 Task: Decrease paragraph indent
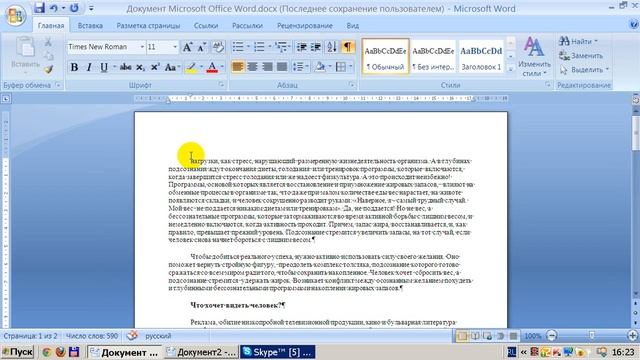tap(302, 47)
